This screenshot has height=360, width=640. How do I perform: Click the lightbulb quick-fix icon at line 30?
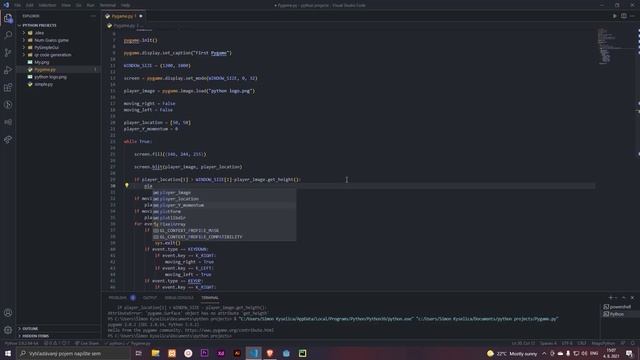point(127,185)
